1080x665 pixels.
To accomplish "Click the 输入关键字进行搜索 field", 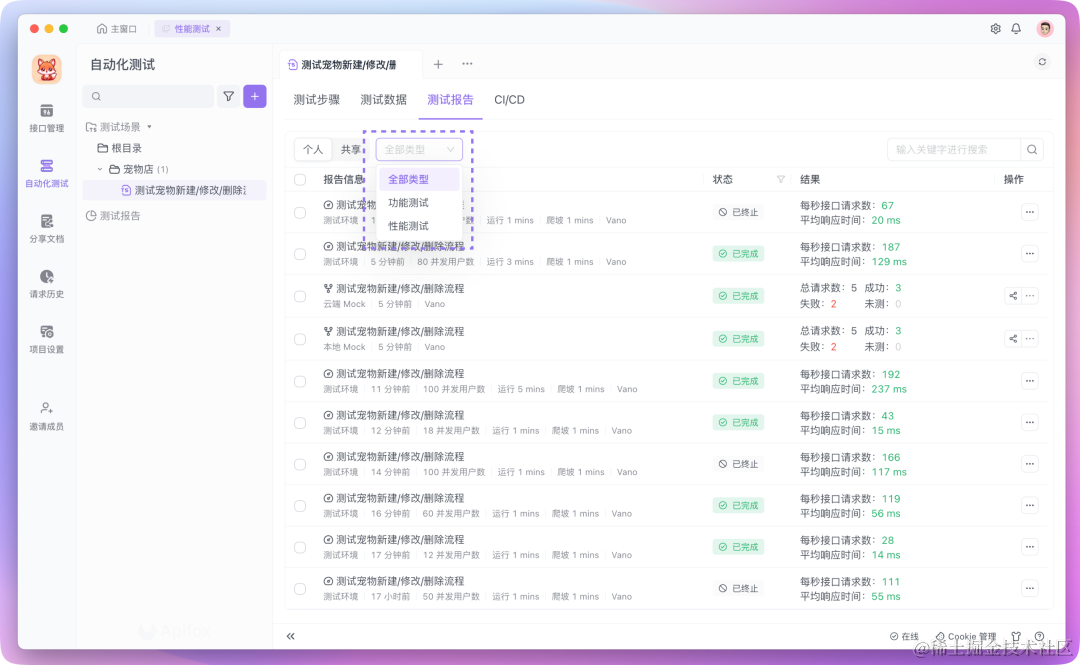I will tap(954, 150).
